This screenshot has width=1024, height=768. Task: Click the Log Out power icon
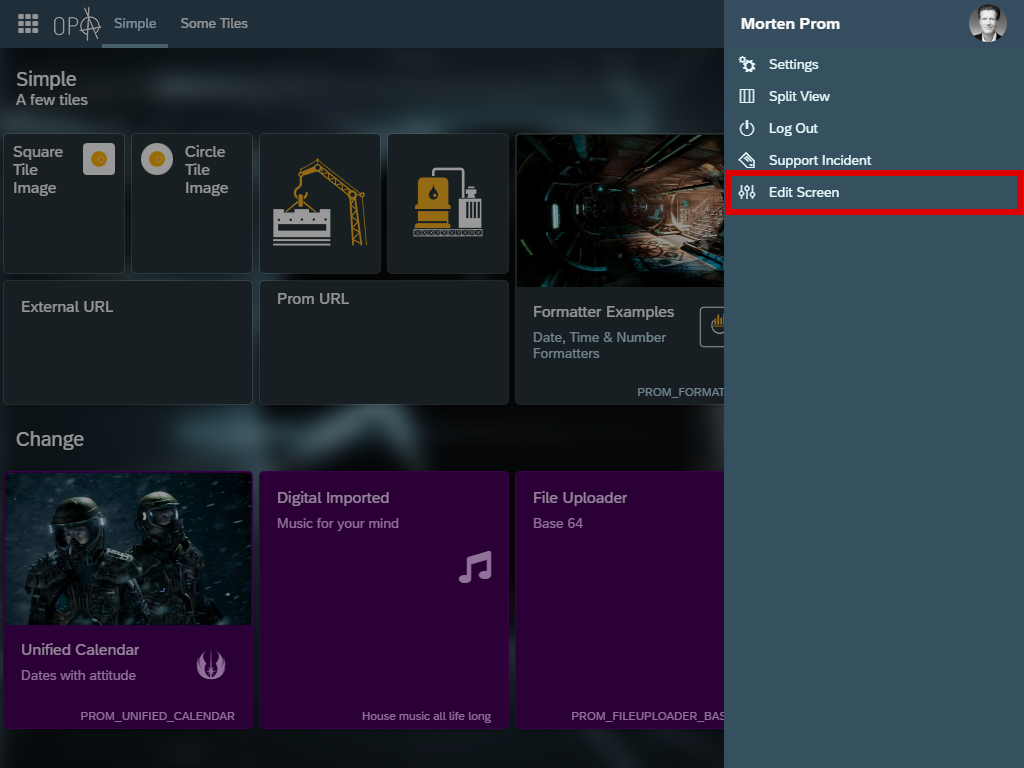tap(747, 128)
